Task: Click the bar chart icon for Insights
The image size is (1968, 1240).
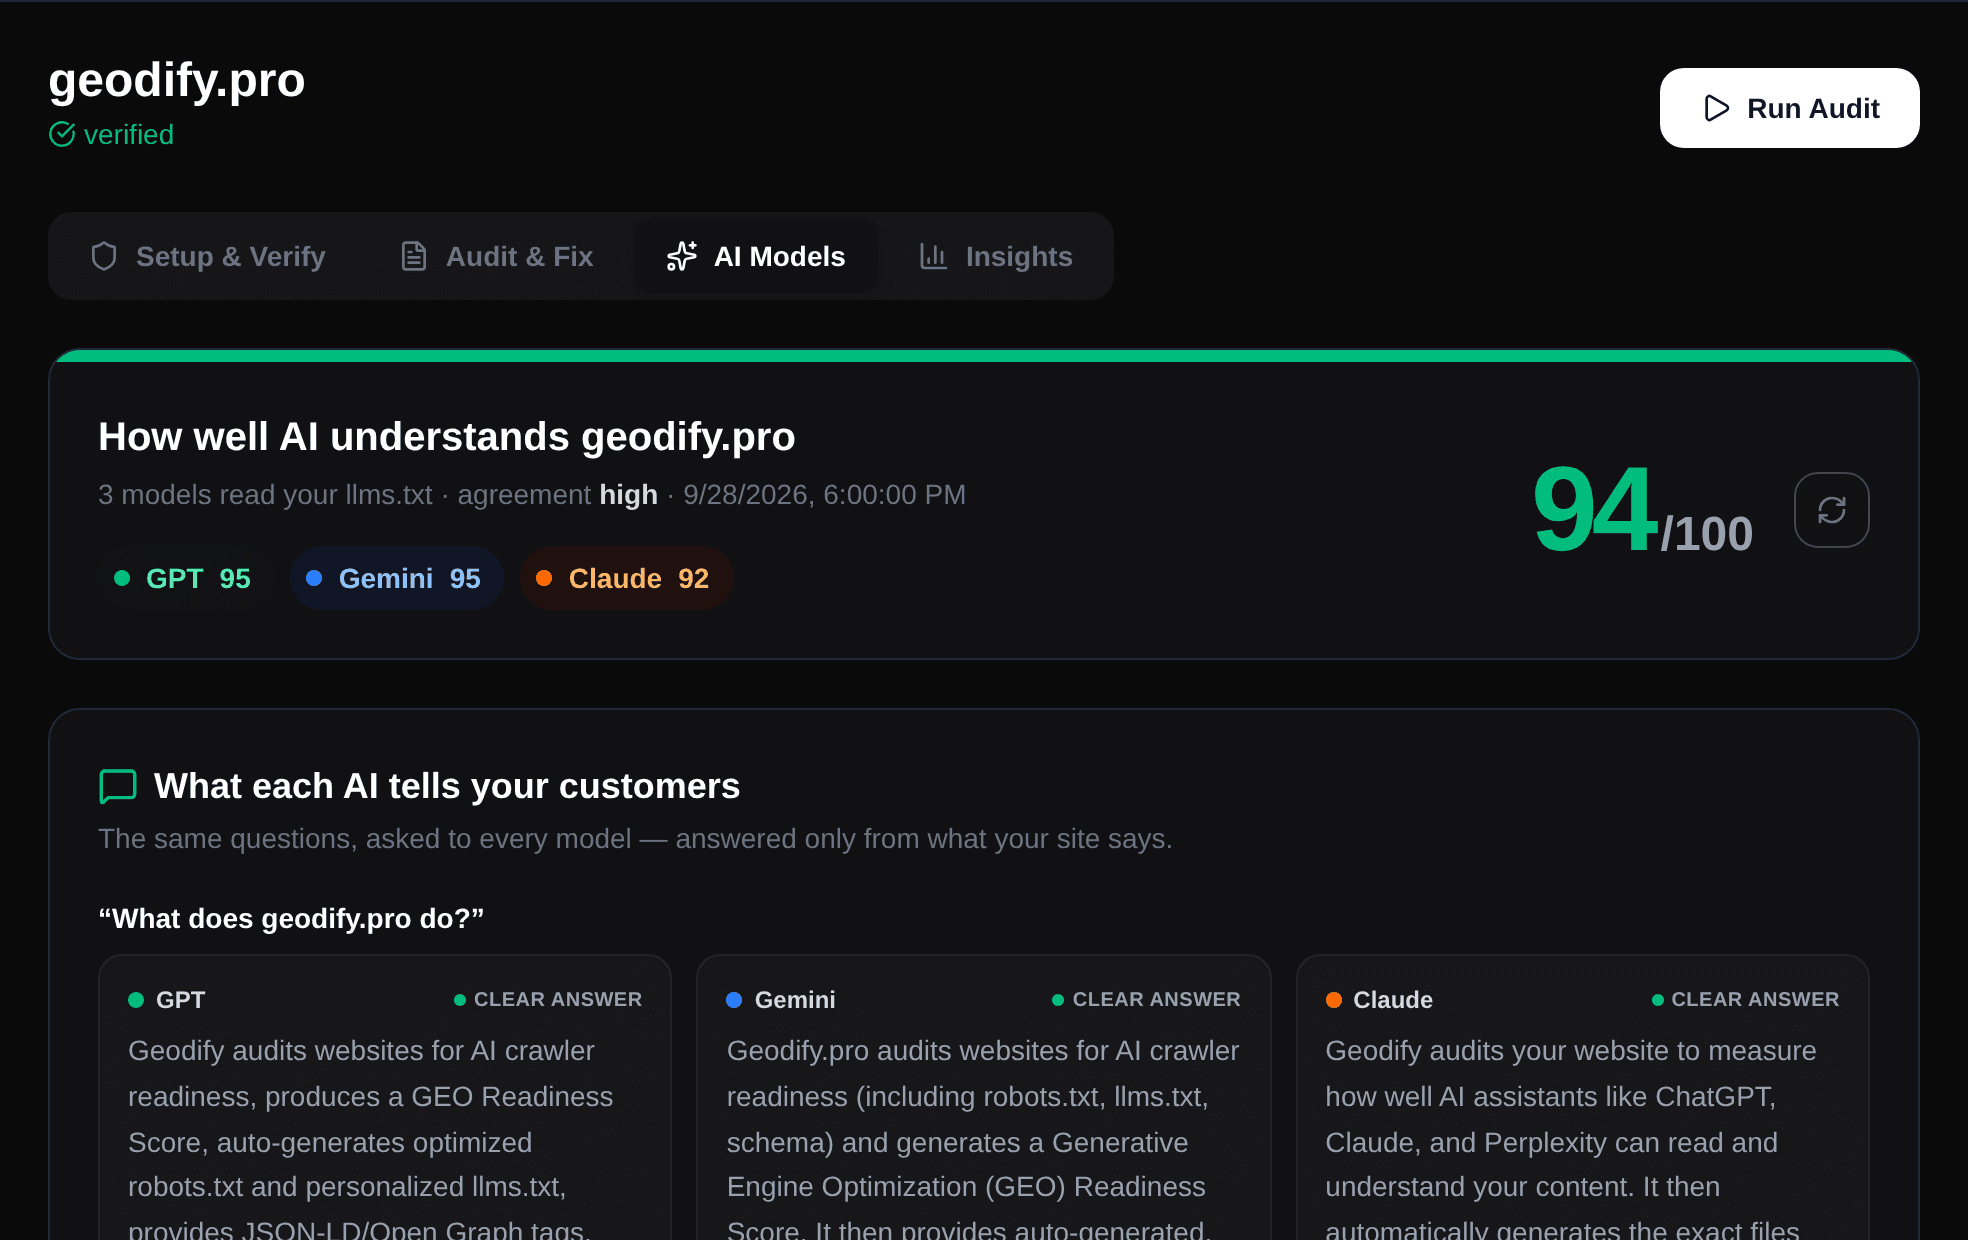Action: [933, 256]
